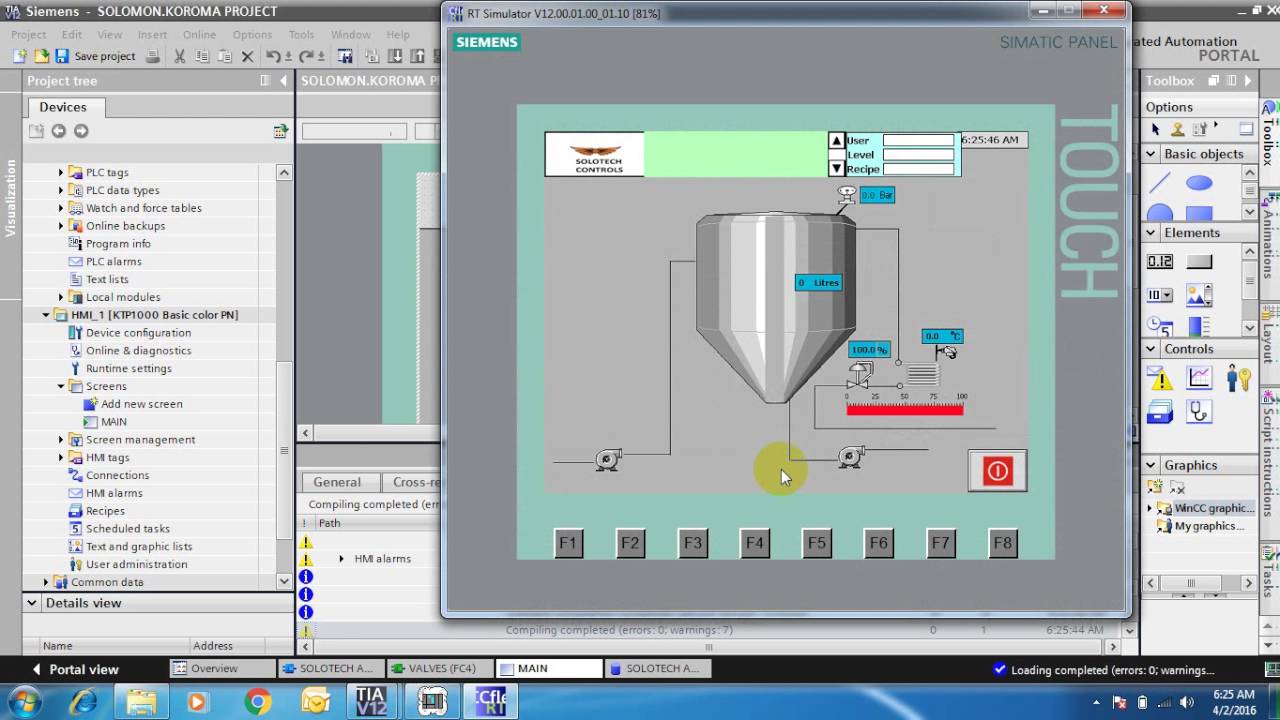Click the F8 softkey on simulator panel

[x=1002, y=543]
